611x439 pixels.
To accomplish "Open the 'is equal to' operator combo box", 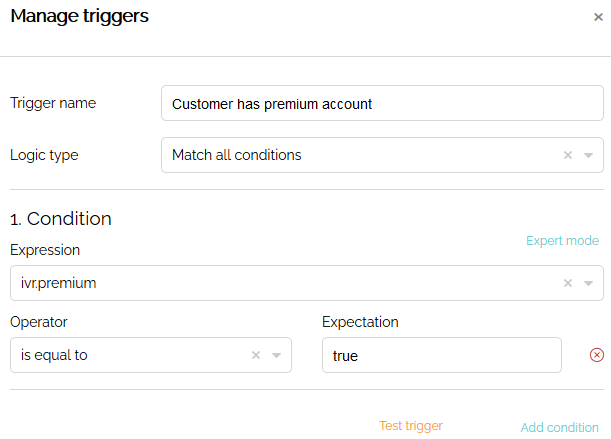I will (151, 355).
